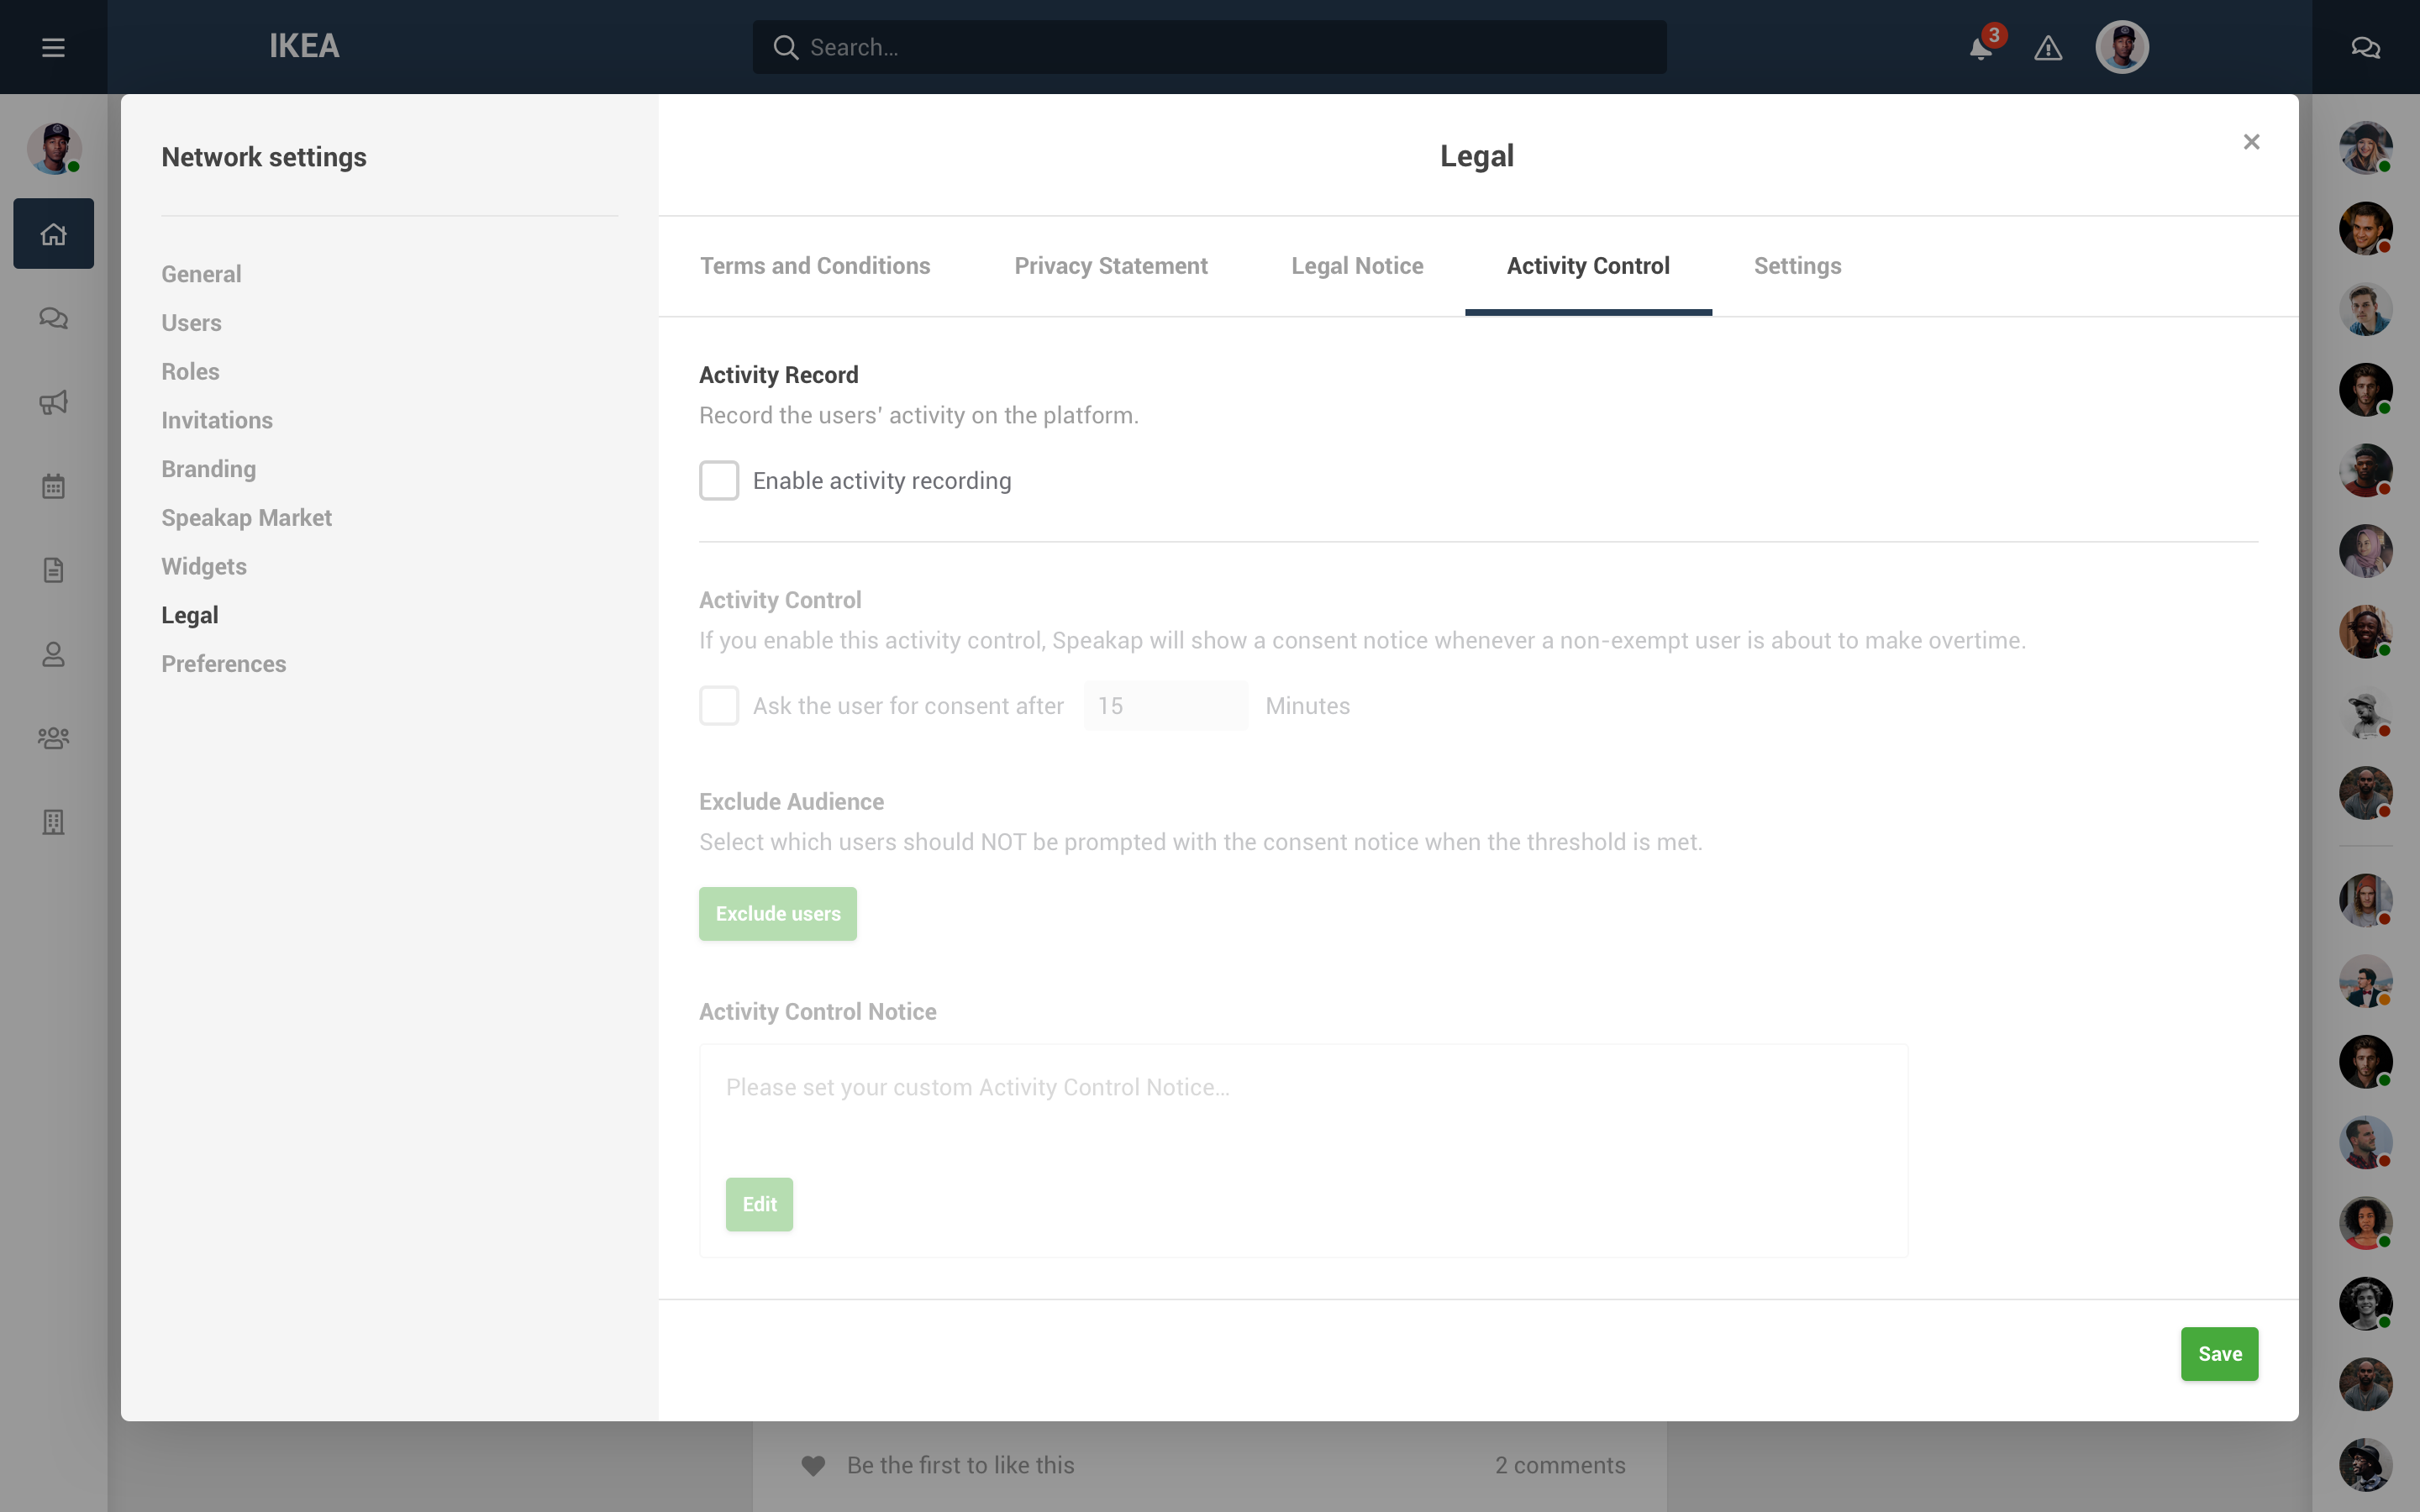The image size is (2420, 1512).
Task: Open building organization icon in sidebar
Action: coord(53,822)
